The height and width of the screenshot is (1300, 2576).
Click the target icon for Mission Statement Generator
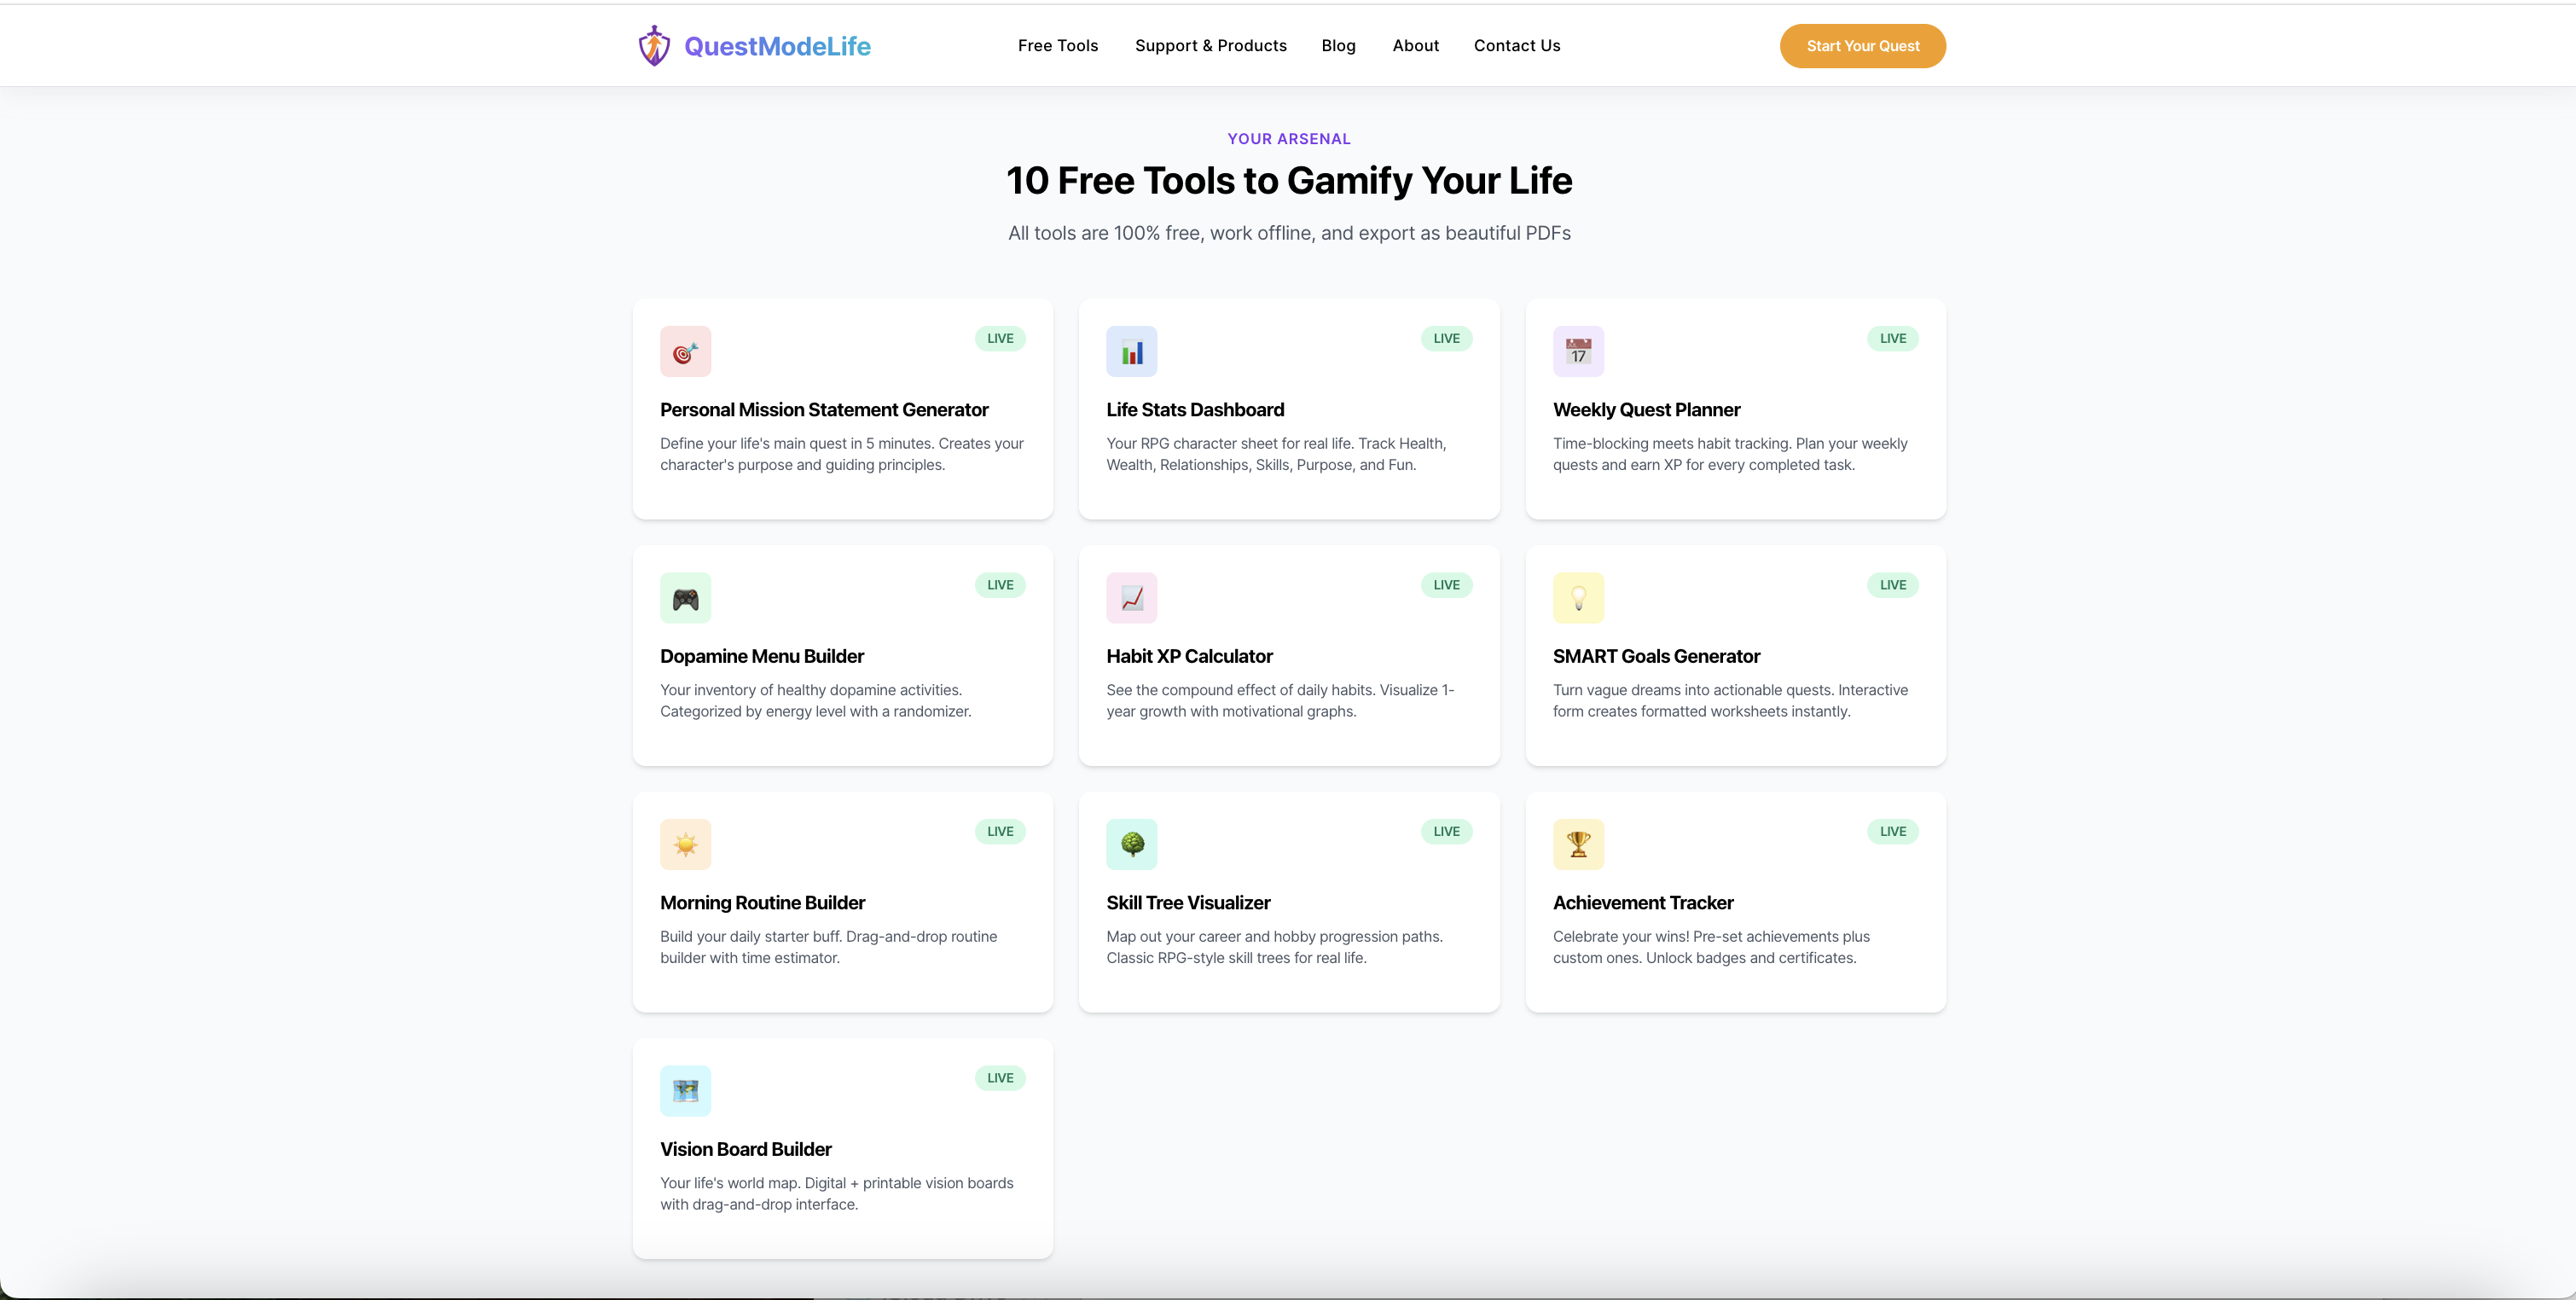click(x=685, y=351)
